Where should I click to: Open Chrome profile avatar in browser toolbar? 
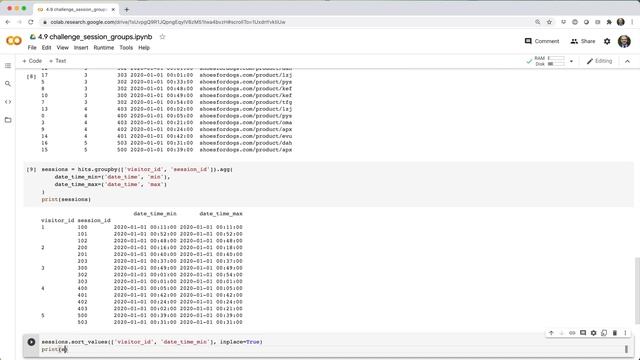point(621,22)
